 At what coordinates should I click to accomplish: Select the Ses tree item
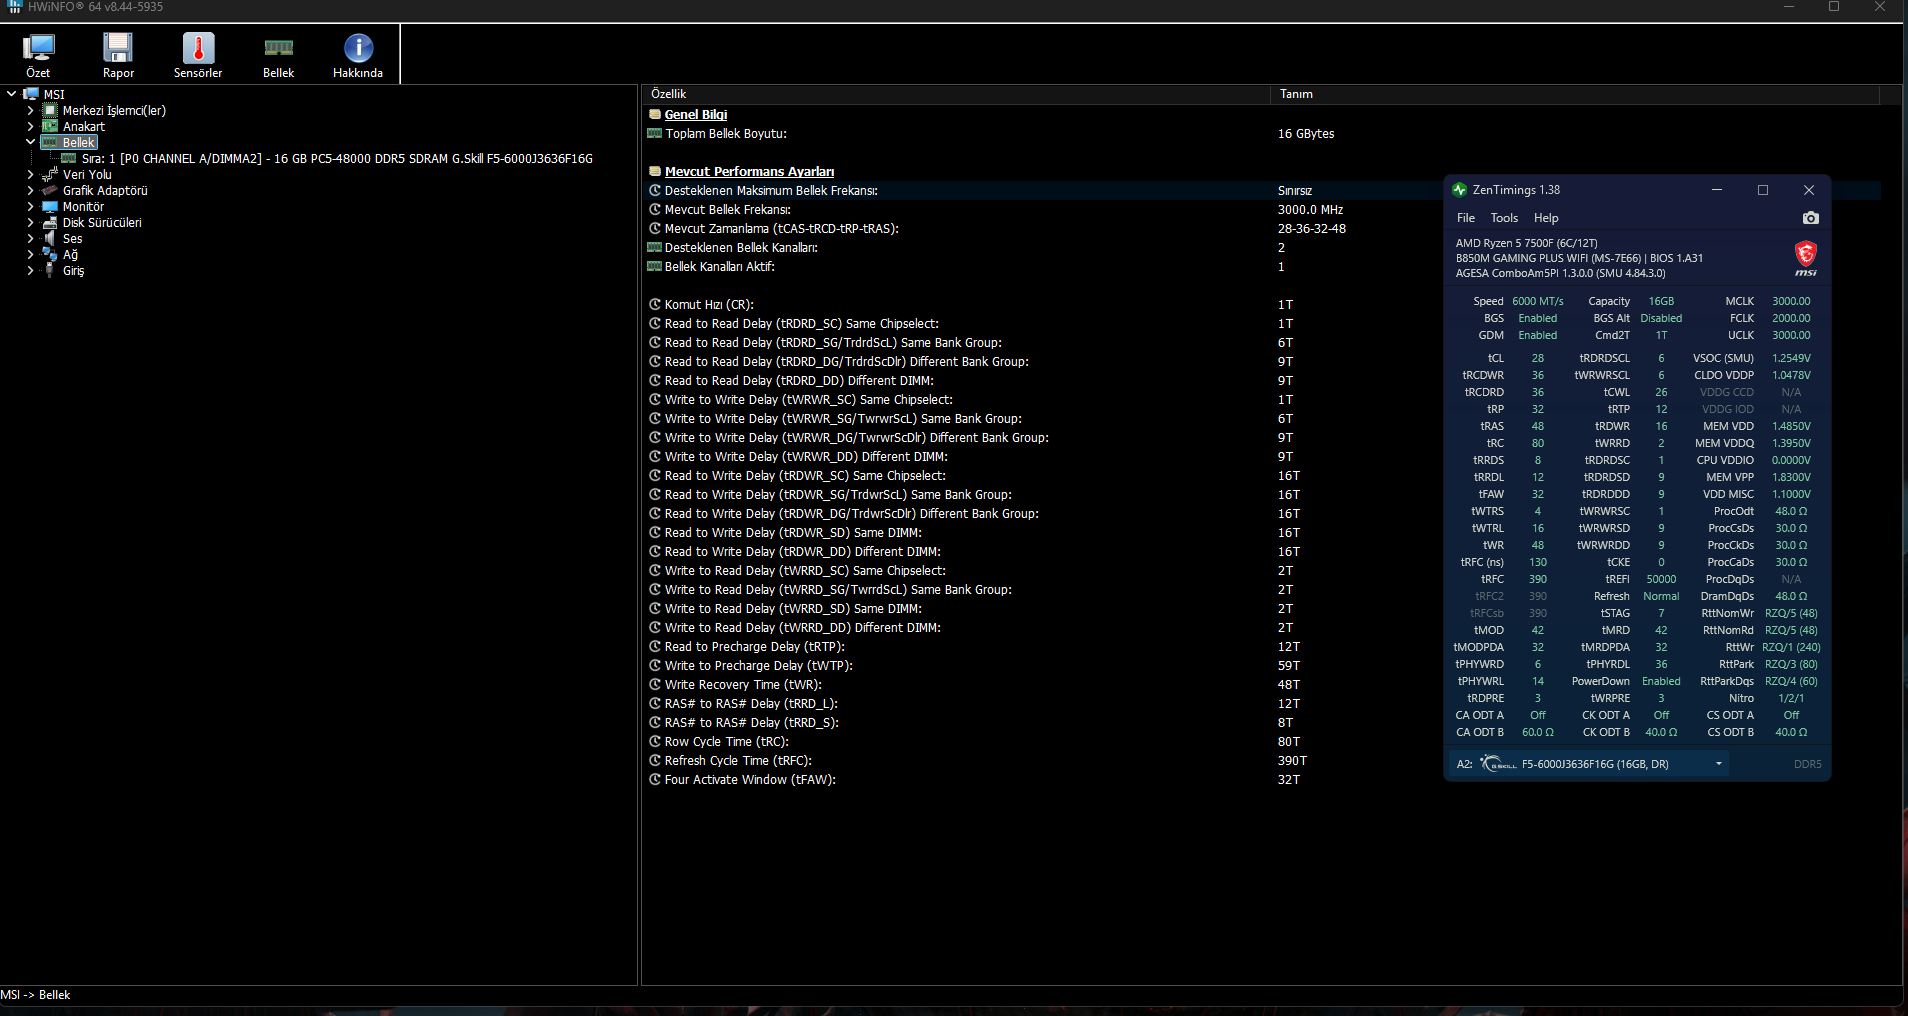[x=73, y=238]
